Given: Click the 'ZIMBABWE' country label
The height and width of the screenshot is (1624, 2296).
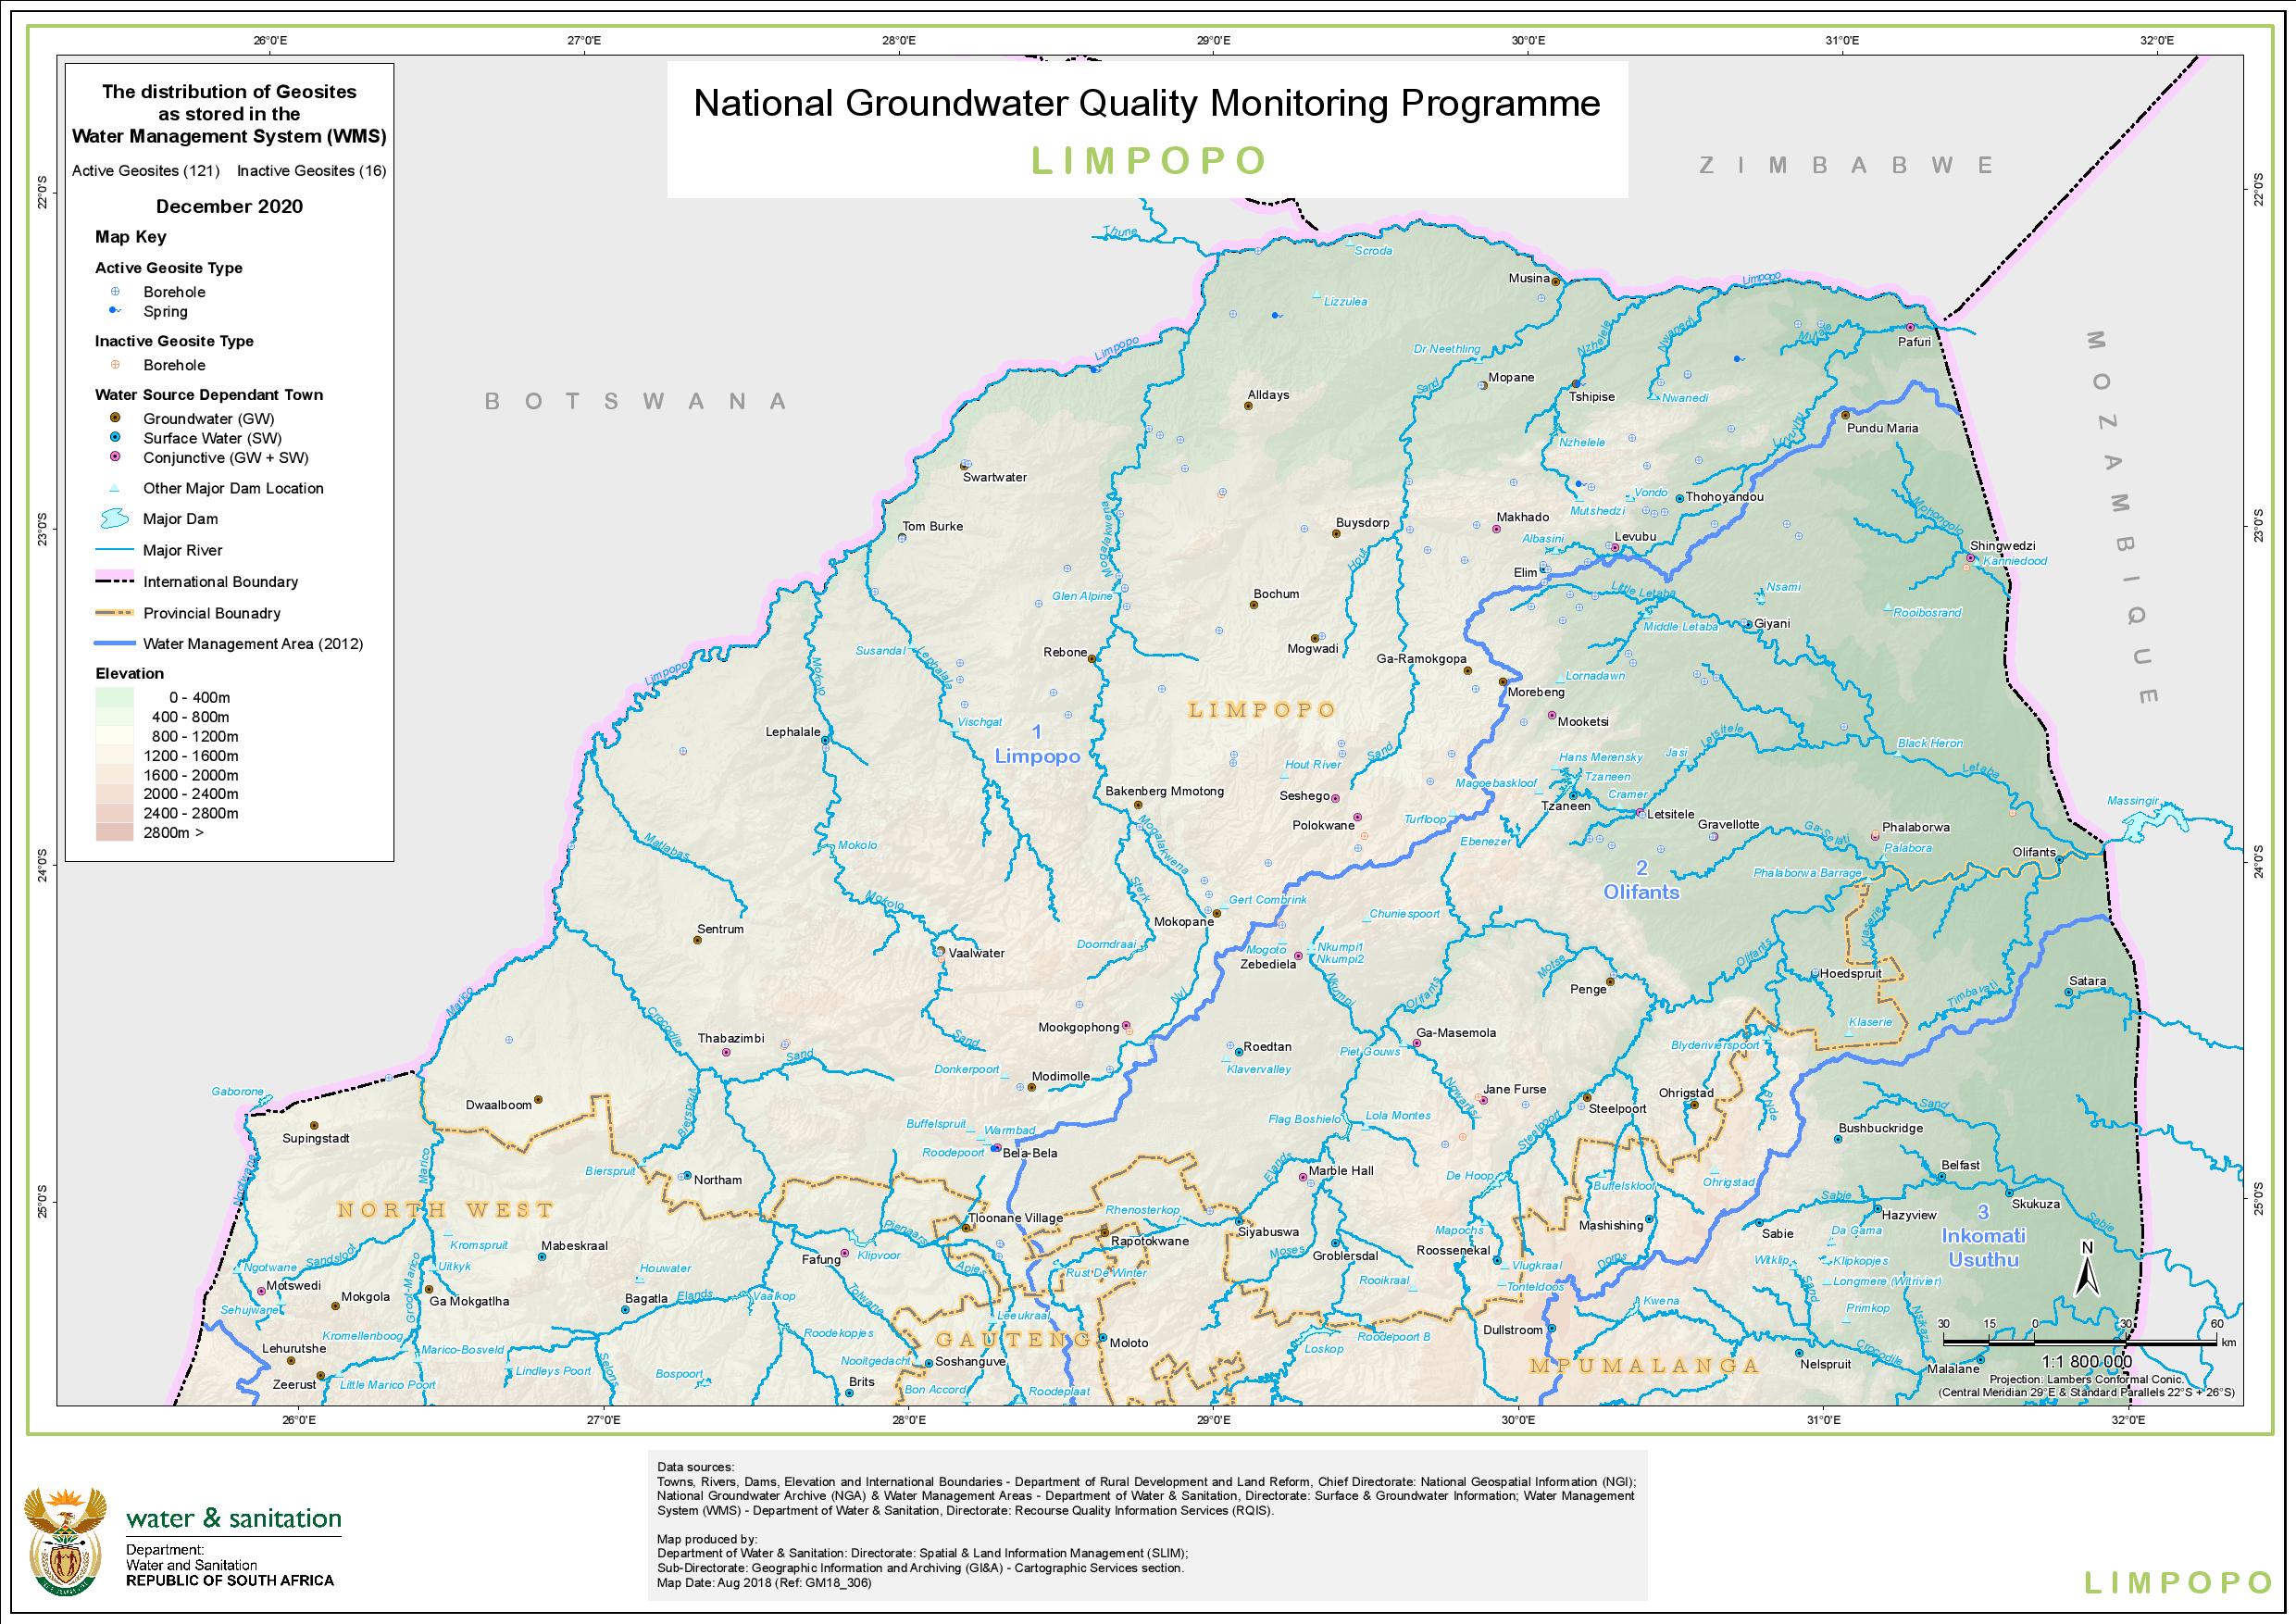Looking at the screenshot, I should click(1847, 165).
